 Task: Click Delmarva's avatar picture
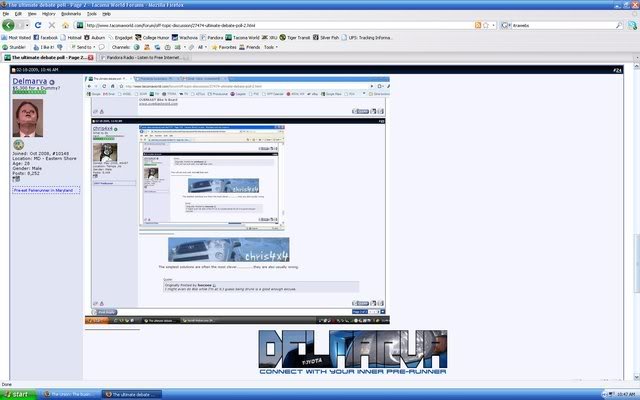pyautogui.click(x=27, y=118)
